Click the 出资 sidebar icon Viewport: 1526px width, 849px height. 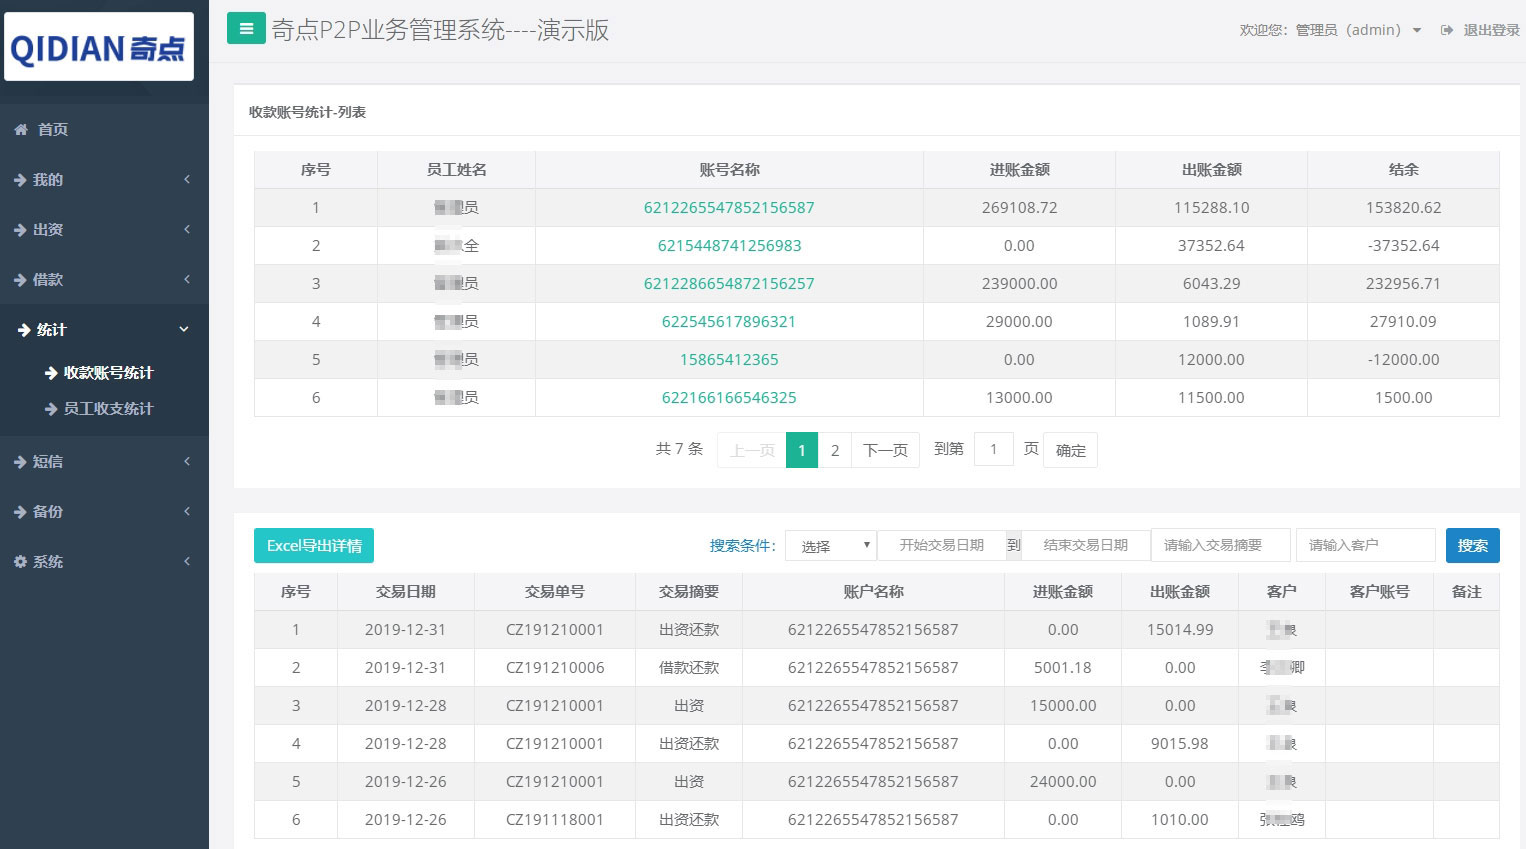tap(18, 229)
